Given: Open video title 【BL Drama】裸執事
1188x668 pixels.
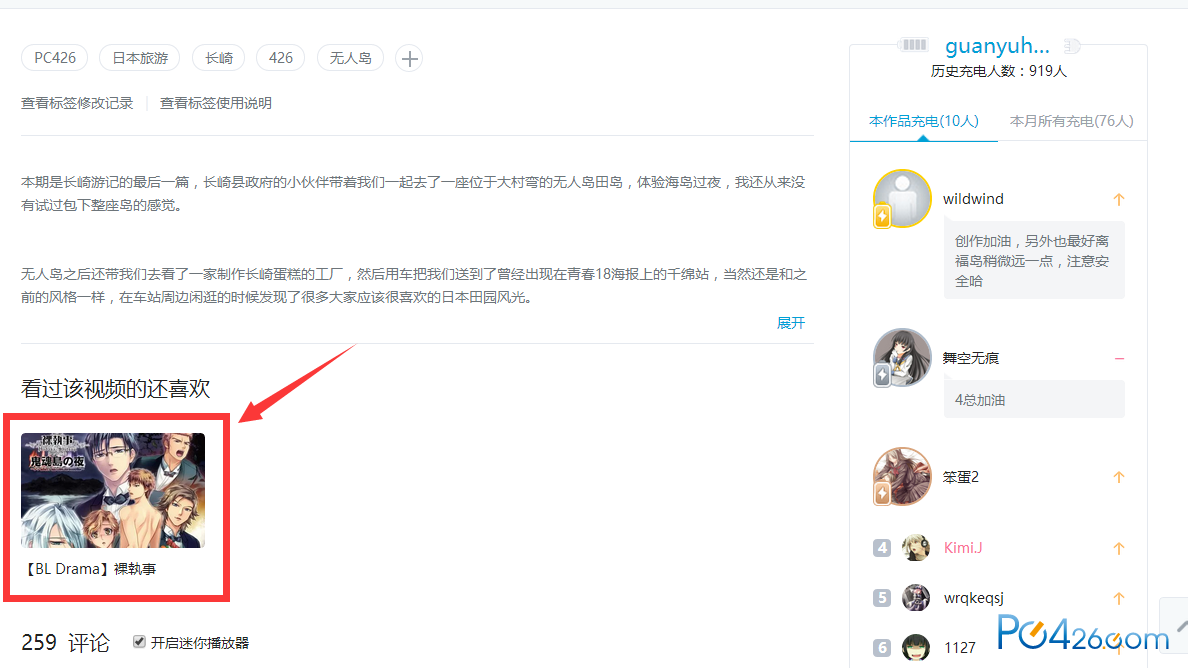Looking at the screenshot, I should coord(89,569).
